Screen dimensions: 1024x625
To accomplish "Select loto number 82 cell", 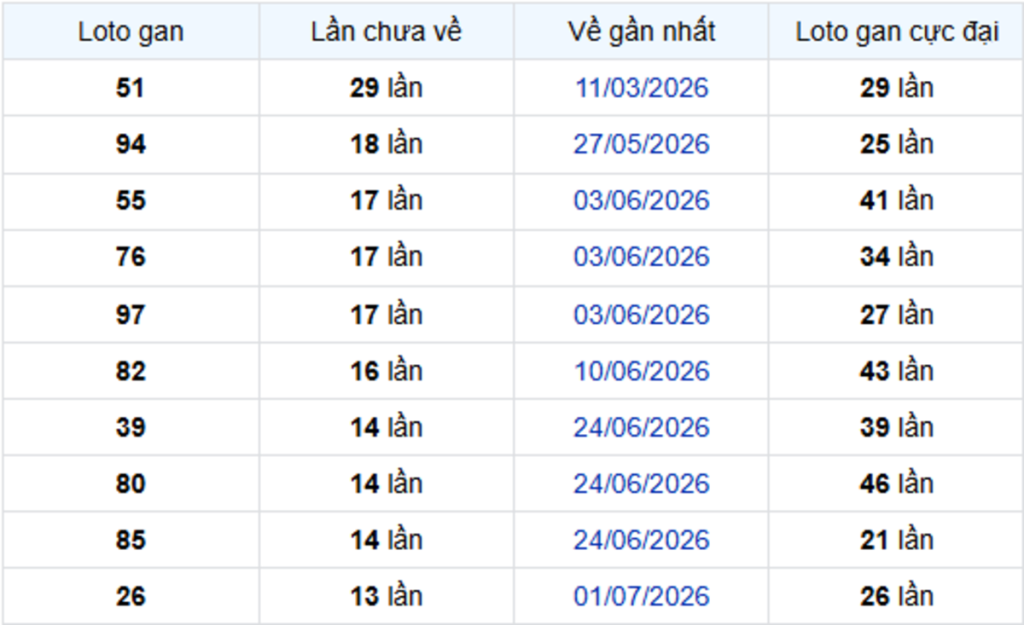I will coord(131,371).
